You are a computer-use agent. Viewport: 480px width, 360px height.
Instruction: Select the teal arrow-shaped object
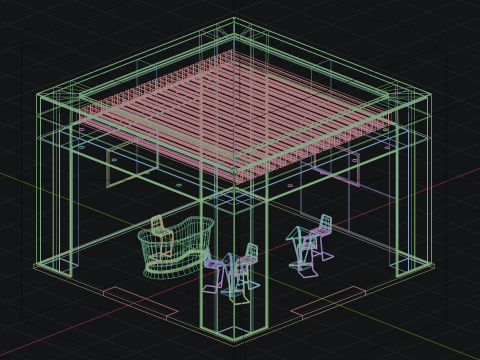(x=300, y=248)
